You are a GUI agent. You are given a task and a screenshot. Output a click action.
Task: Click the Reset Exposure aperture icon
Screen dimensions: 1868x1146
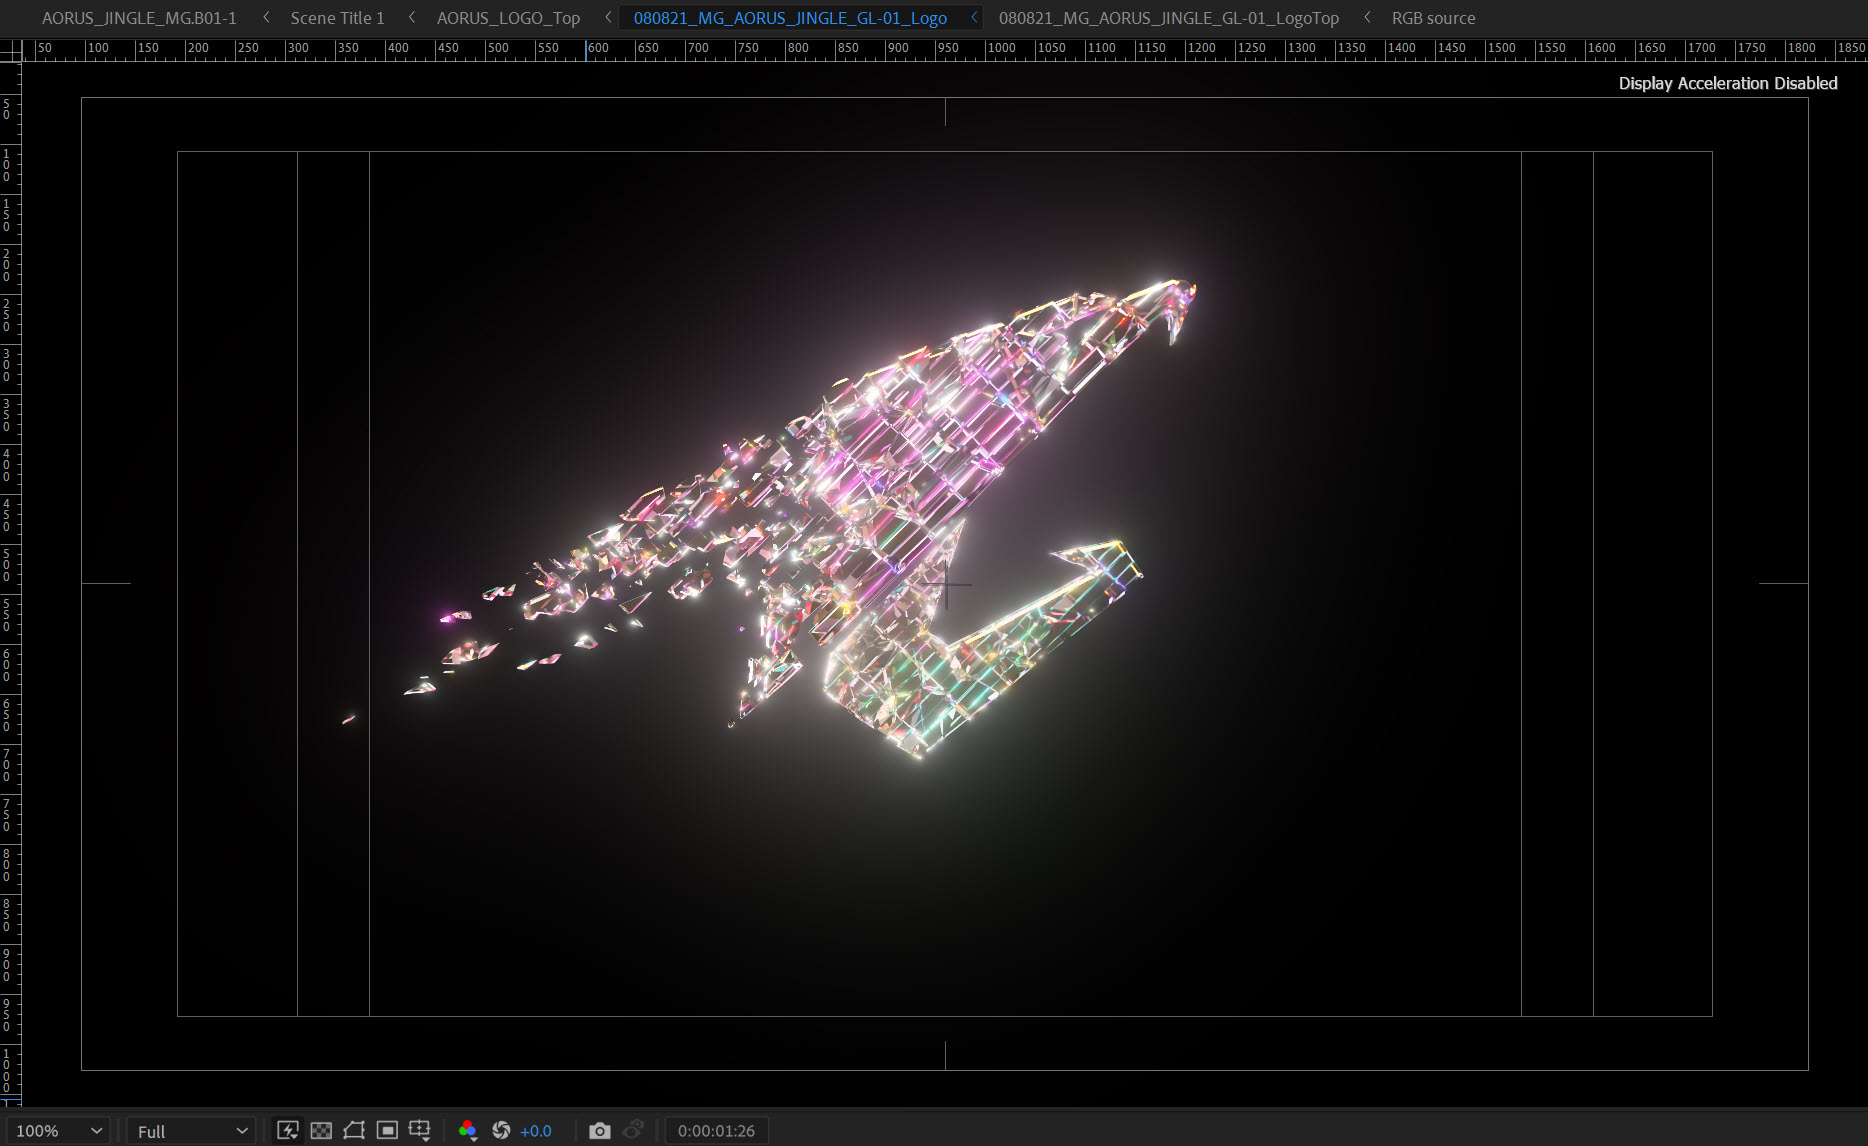pyautogui.click(x=501, y=1130)
